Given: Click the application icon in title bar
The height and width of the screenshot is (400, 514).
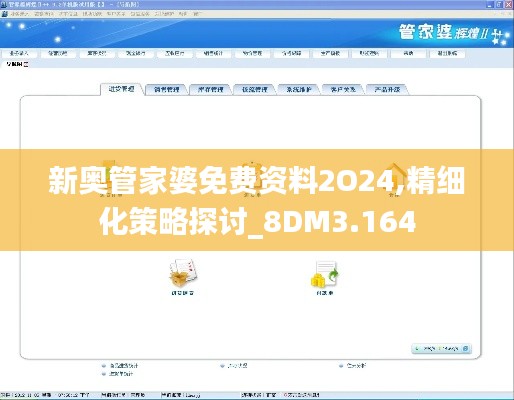Looking at the screenshot, I should 4,4.
